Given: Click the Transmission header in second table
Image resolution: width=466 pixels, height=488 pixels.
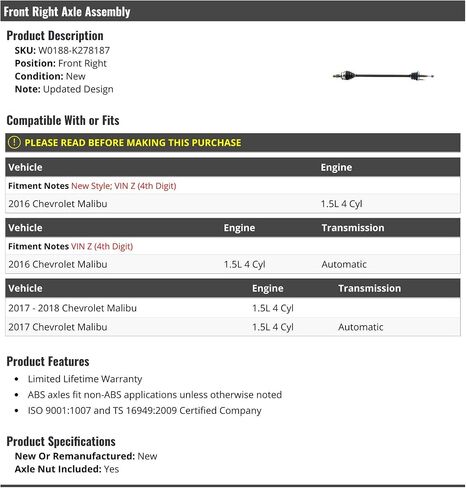Looking at the screenshot, I should [353, 228].
